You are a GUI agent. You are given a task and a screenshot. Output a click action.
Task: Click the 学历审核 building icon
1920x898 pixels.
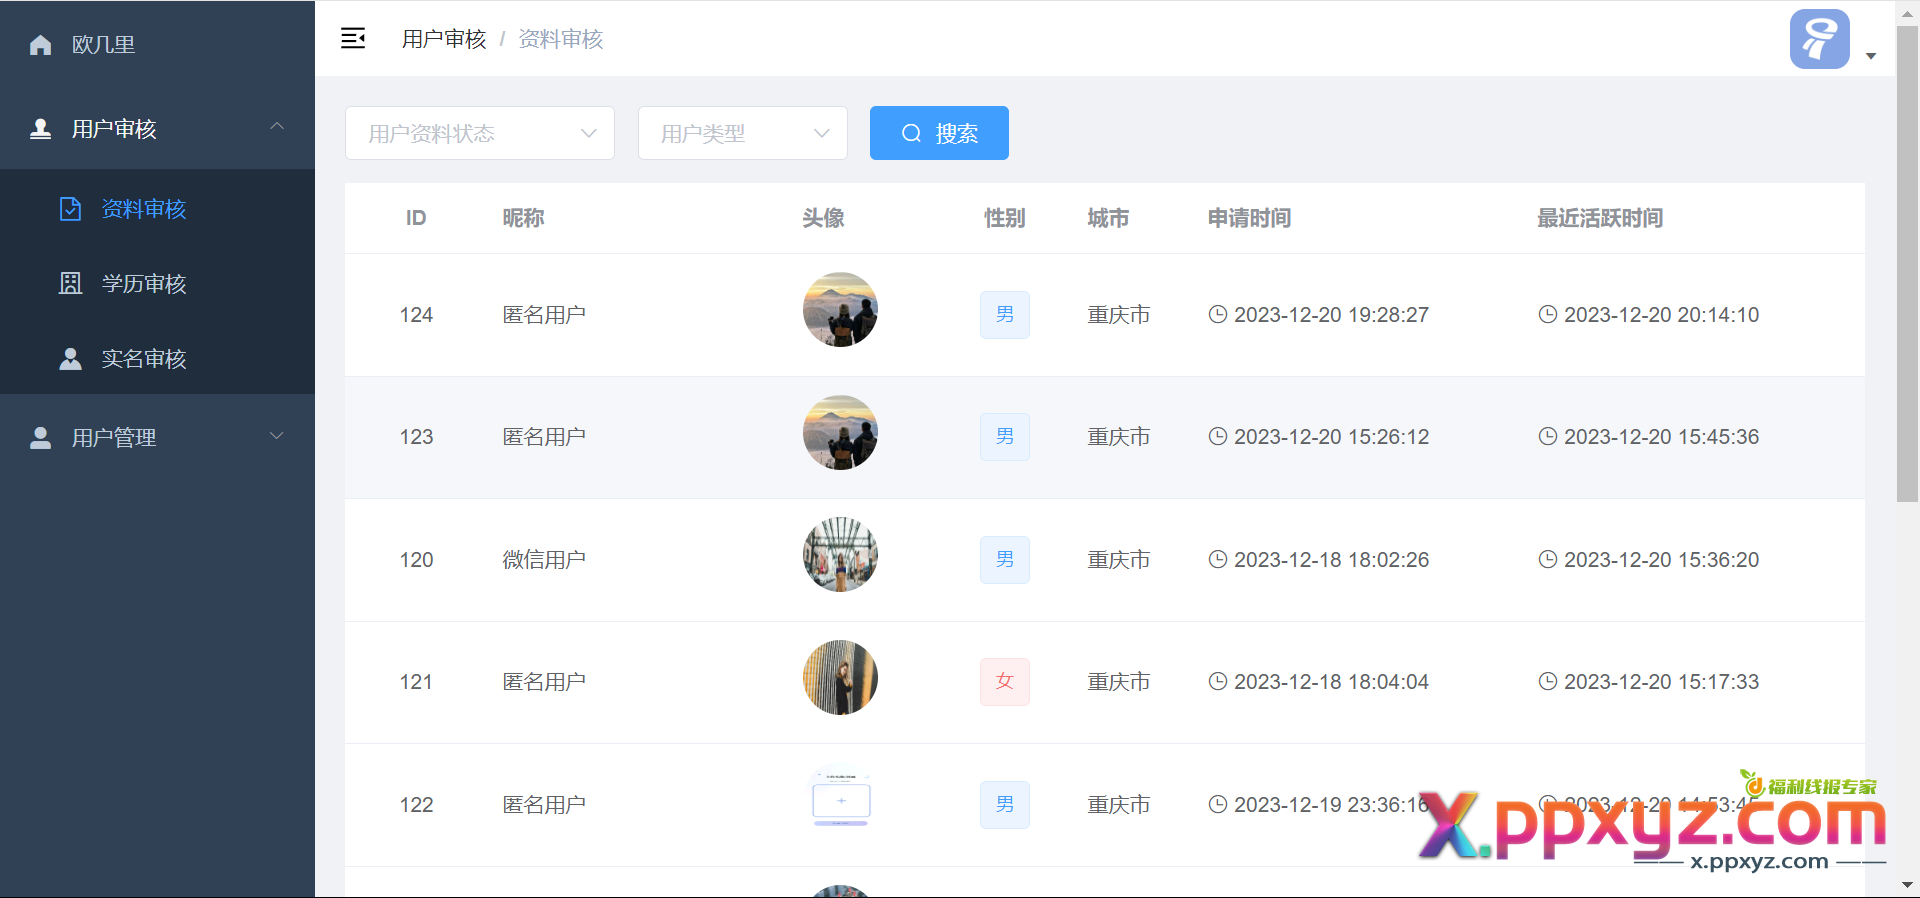tap(70, 284)
